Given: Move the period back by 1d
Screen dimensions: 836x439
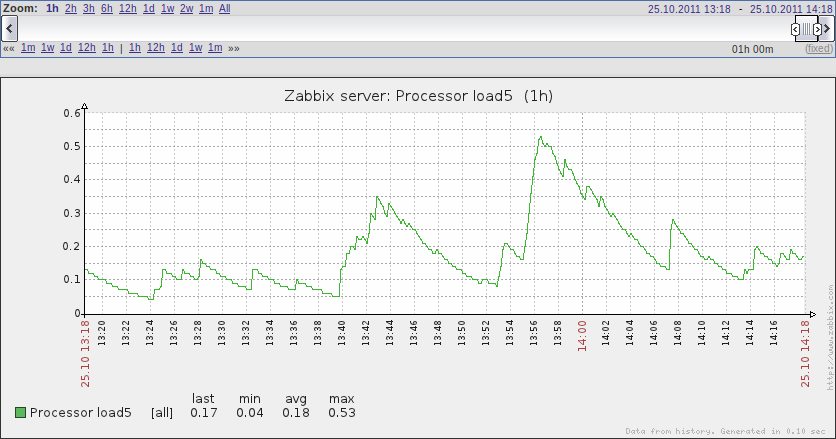Looking at the screenshot, I should [x=66, y=47].
